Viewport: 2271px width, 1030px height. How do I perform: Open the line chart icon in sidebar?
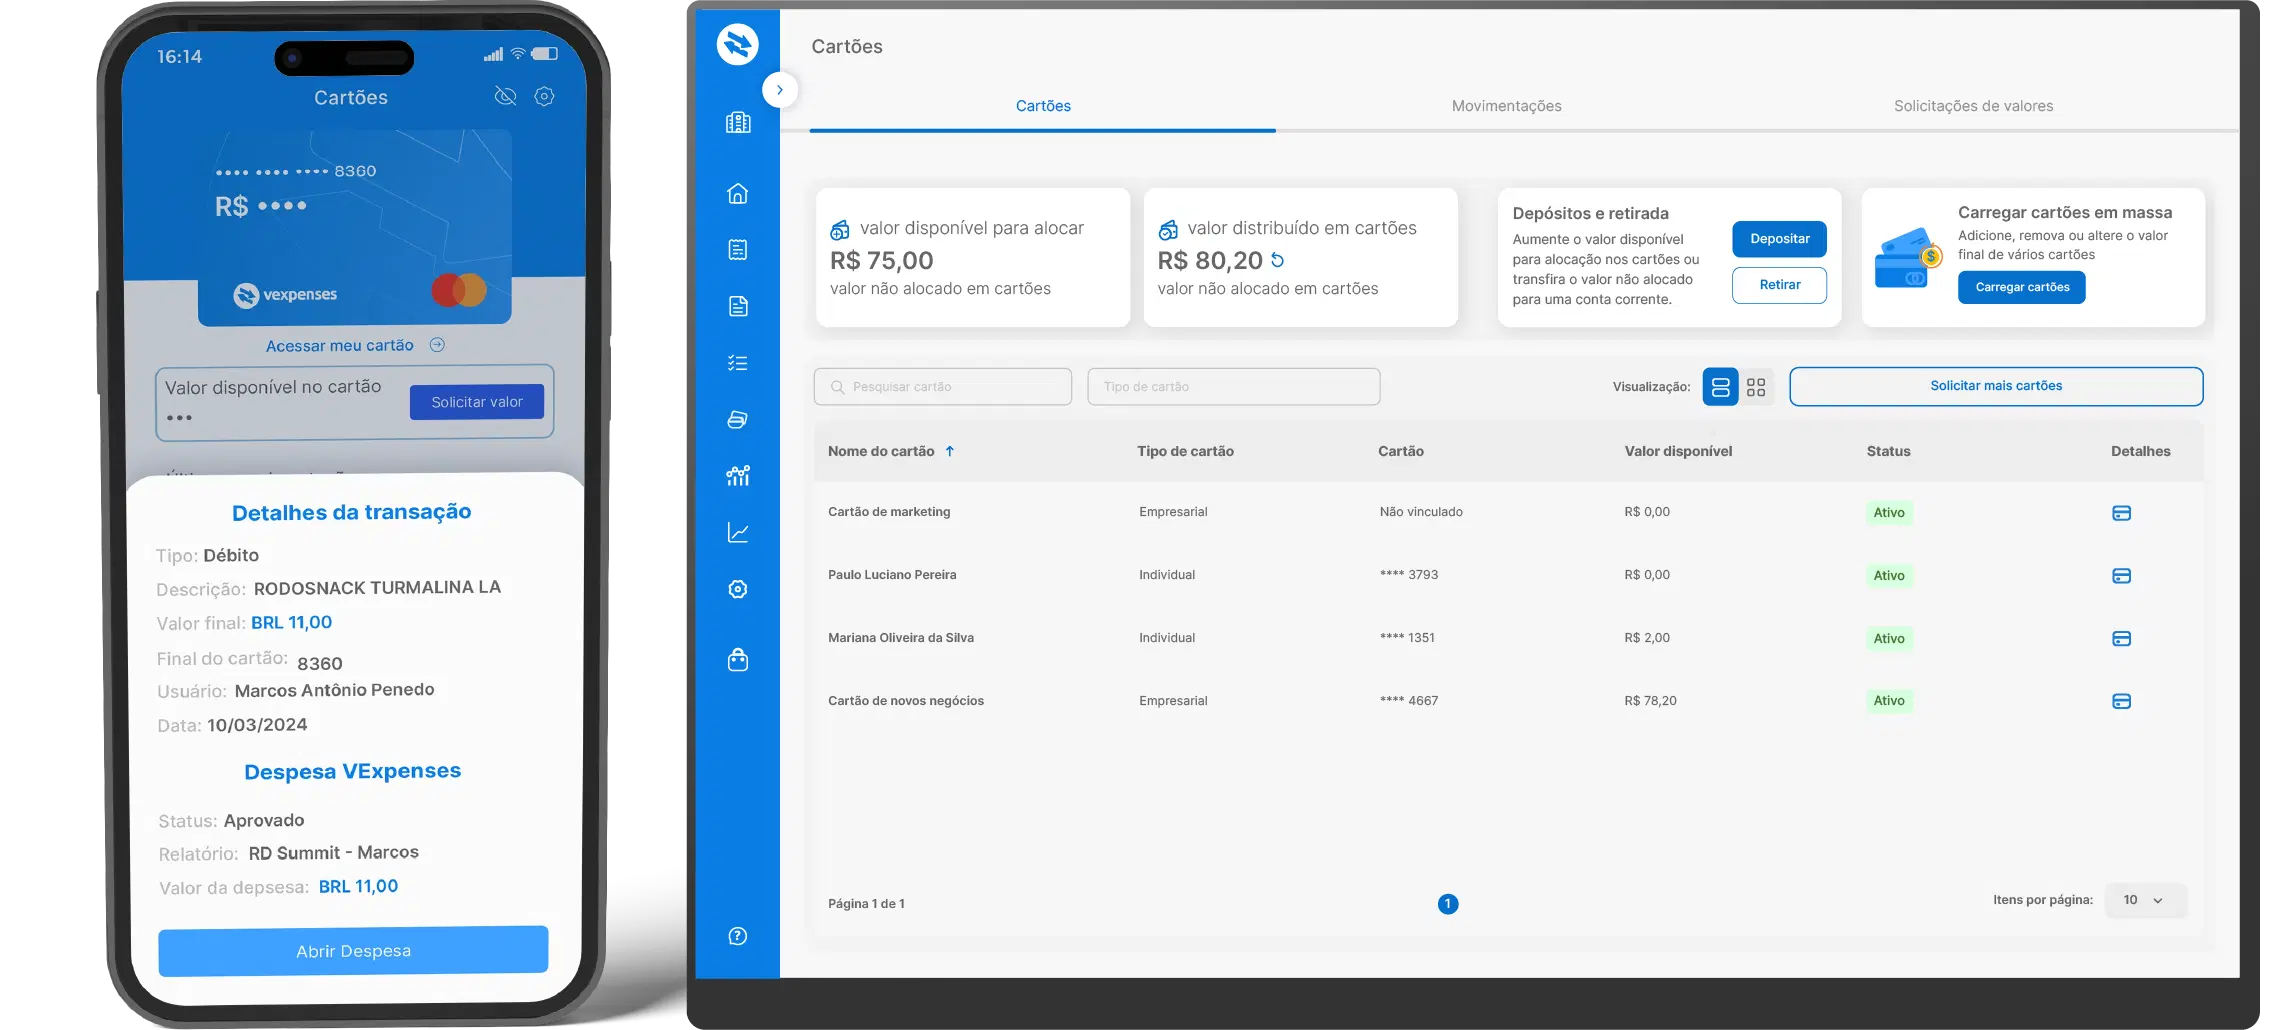(737, 533)
